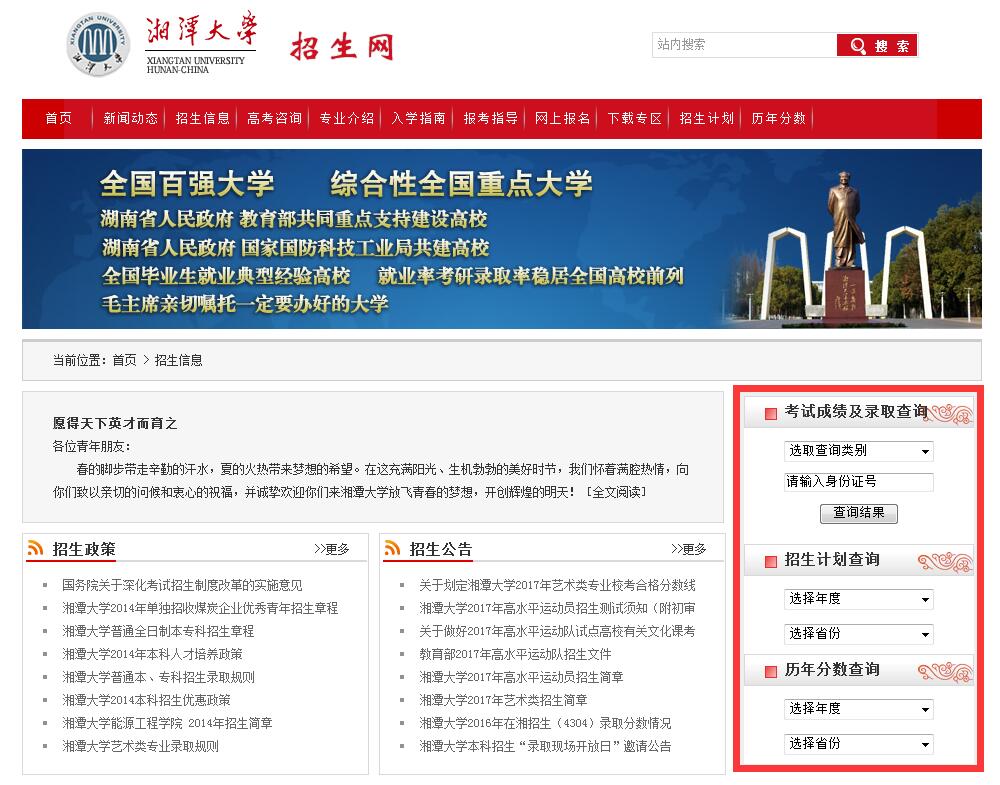The image size is (1000, 785).
Task: Open 湘潭大学普通全日制本专科招生章程
Action: coord(158,631)
